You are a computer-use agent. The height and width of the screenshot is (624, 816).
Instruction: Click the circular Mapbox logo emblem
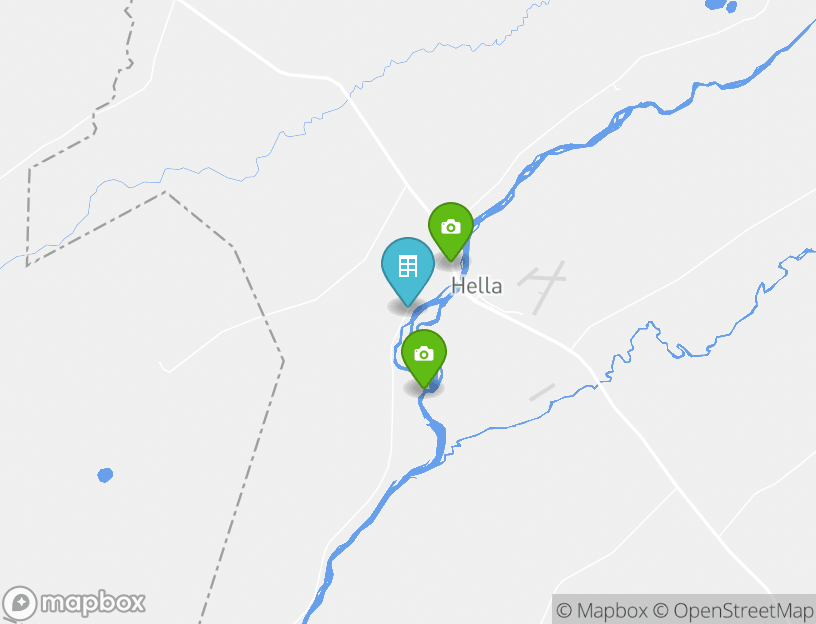[20, 603]
